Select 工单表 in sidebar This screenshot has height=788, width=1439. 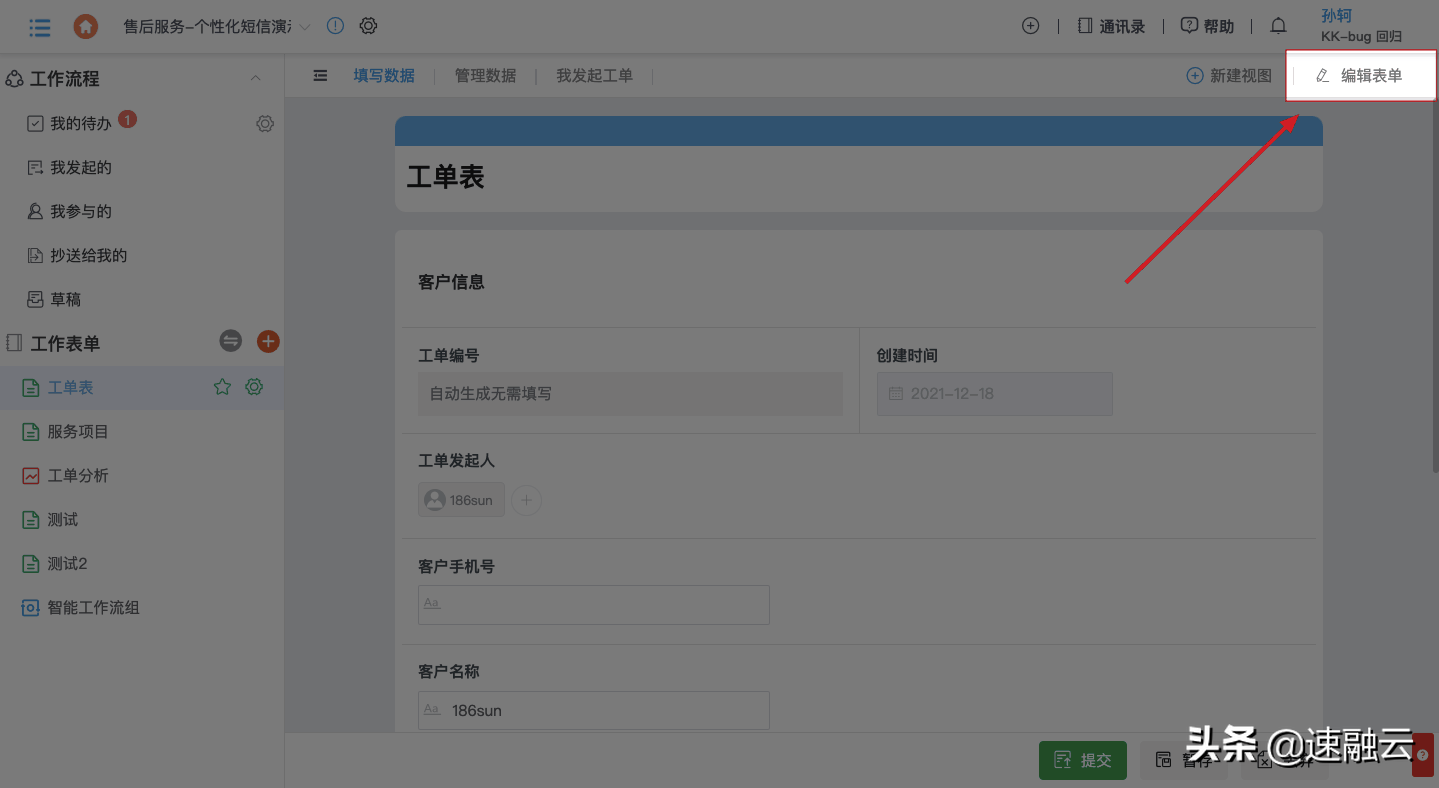click(x=70, y=387)
